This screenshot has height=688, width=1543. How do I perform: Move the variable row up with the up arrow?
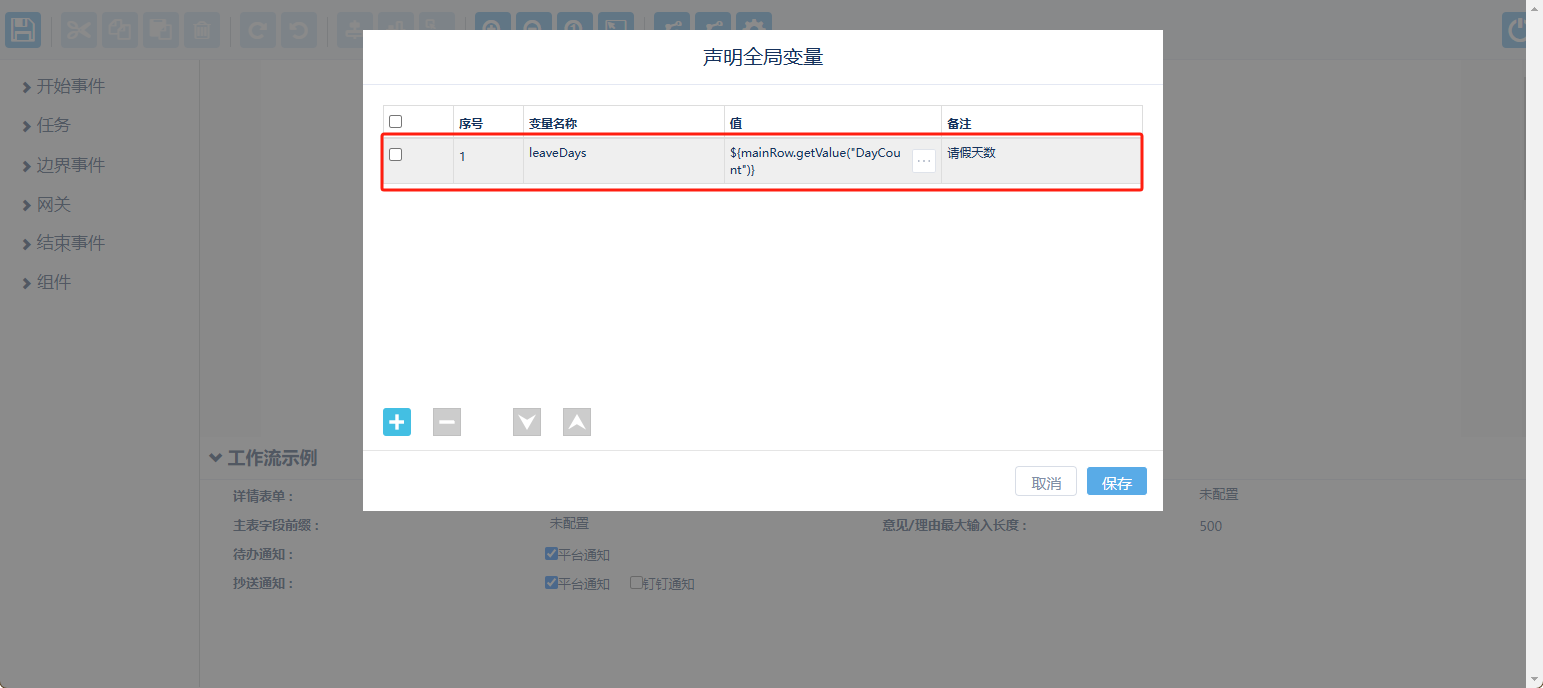577,422
